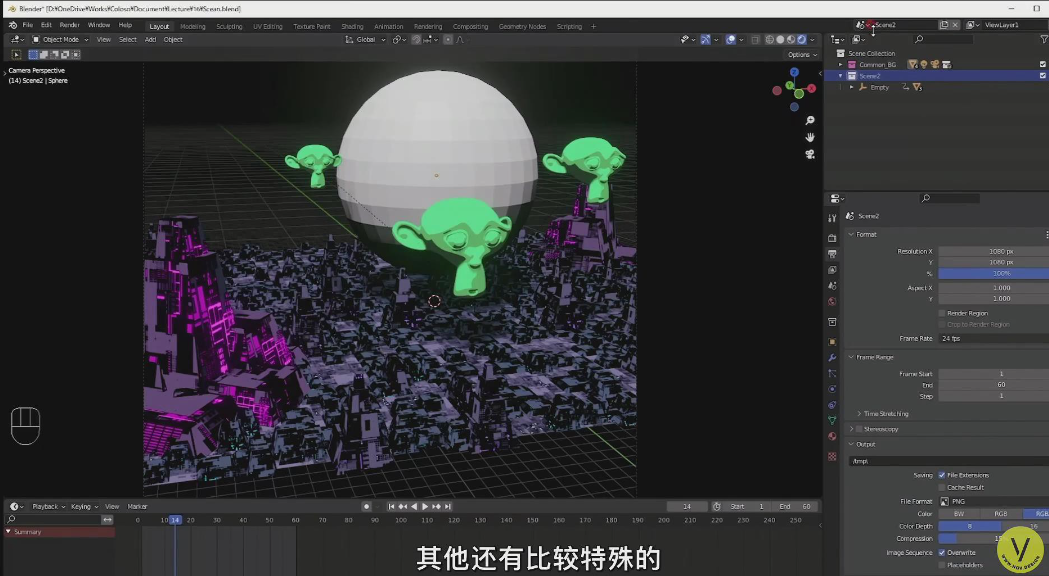Expand the Common_BG collection

[x=841, y=64]
